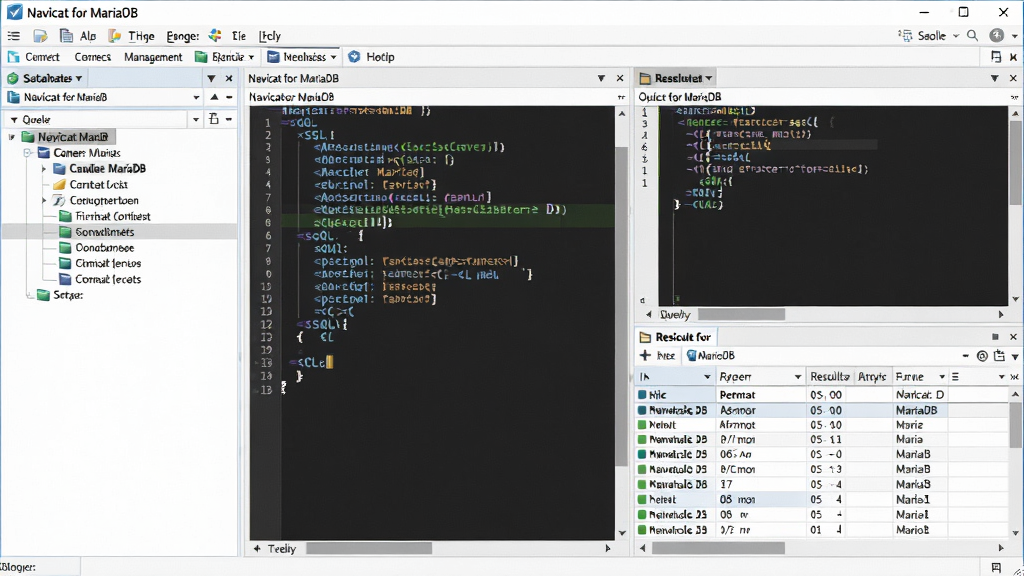
Task: Click the circular target icon in result toolbar
Action: [982, 356]
